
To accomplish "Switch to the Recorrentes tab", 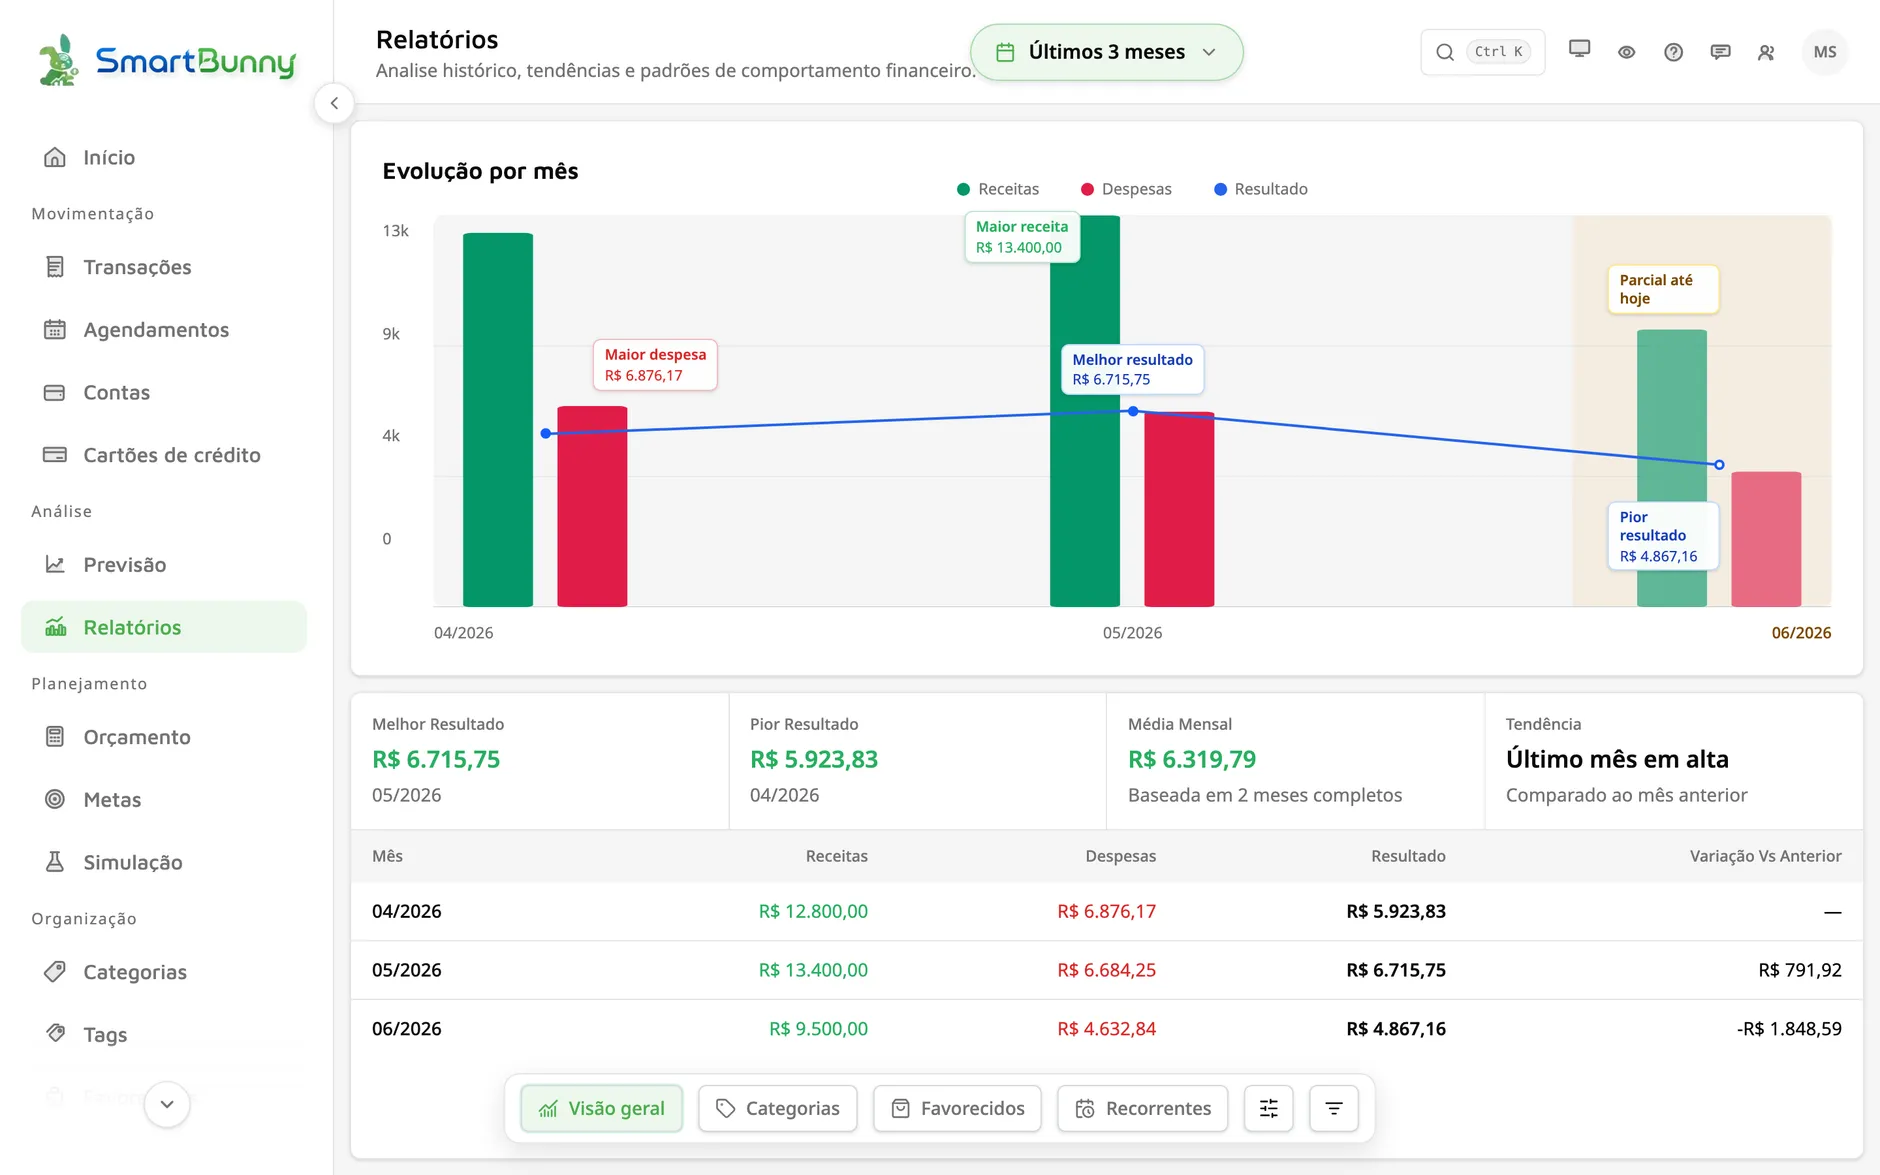I will [x=1143, y=1108].
